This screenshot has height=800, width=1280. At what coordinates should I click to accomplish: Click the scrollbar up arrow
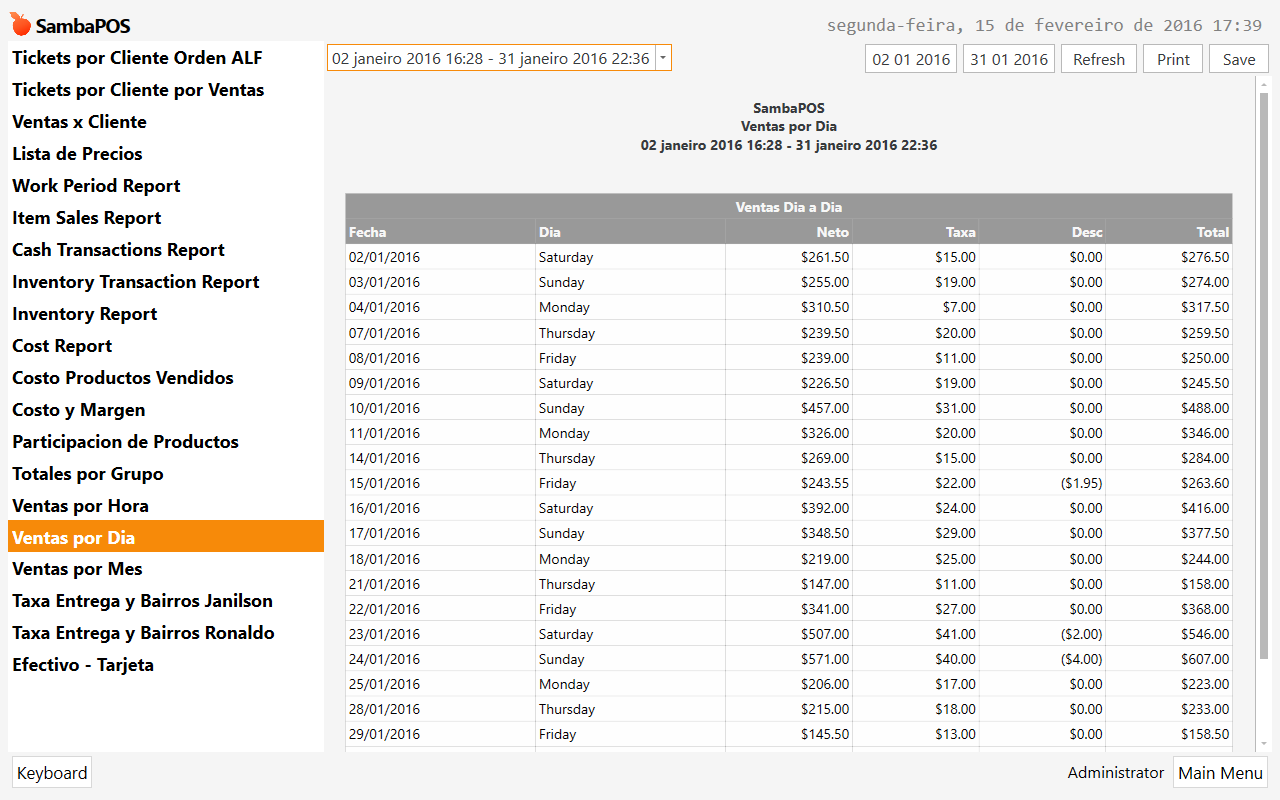pos(1264,86)
